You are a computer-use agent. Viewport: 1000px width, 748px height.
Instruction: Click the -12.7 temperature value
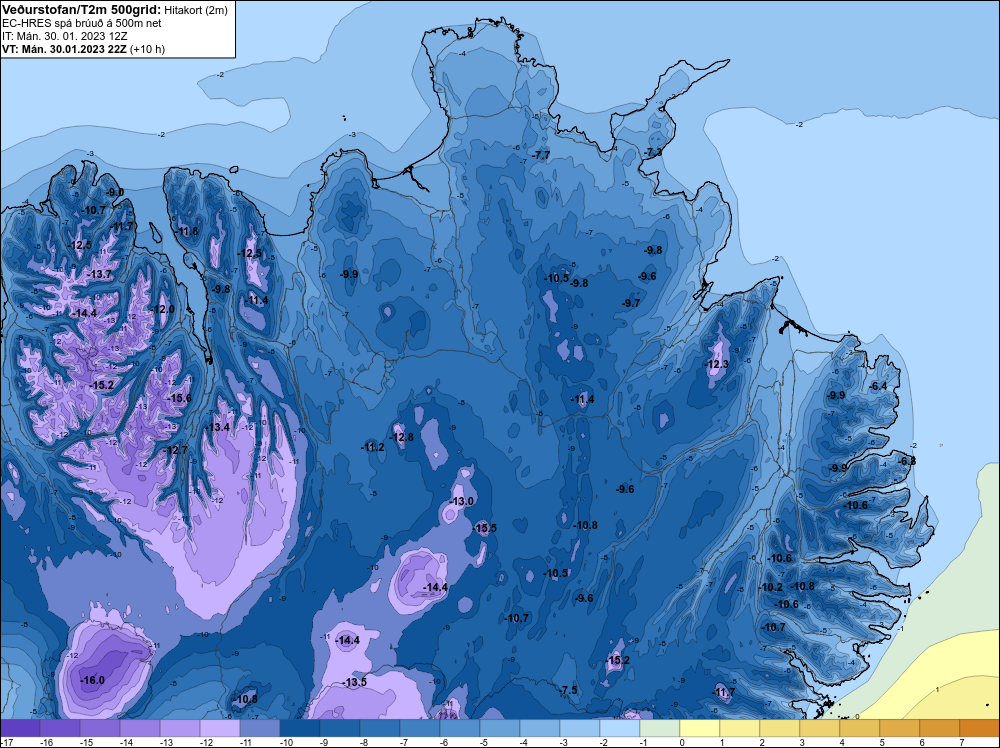point(176,450)
